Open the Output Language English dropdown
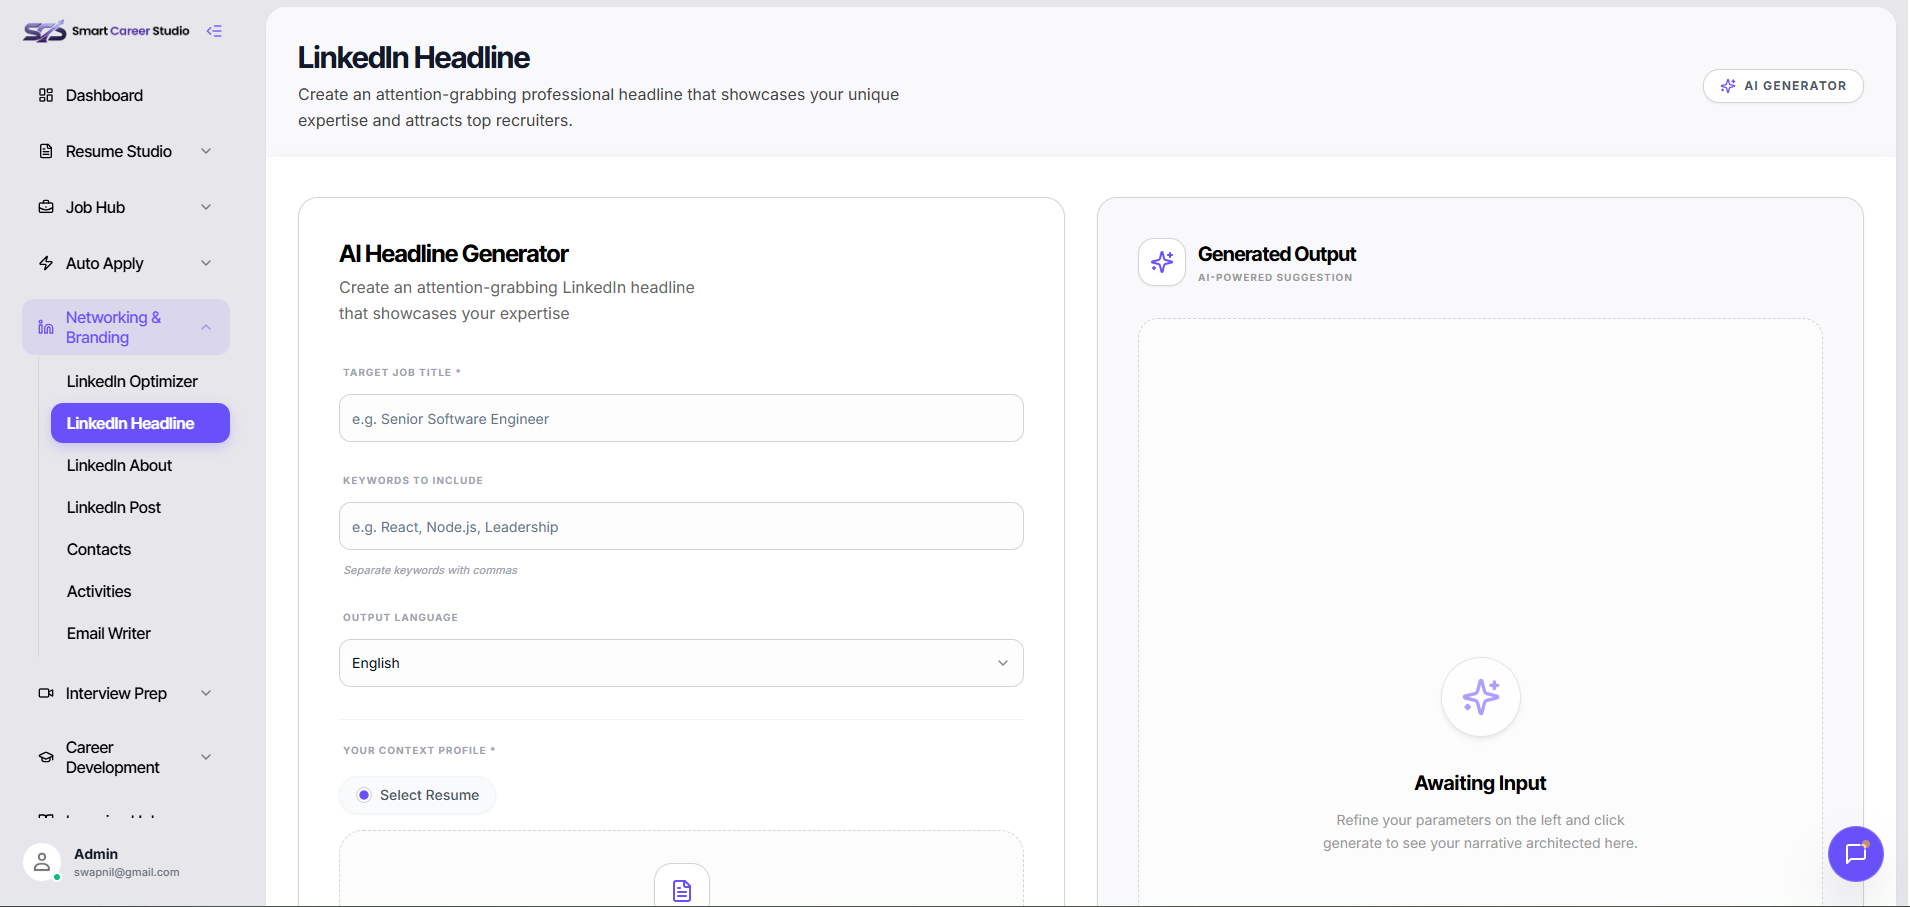Image resolution: width=1910 pixels, height=907 pixels. [681, 663]
